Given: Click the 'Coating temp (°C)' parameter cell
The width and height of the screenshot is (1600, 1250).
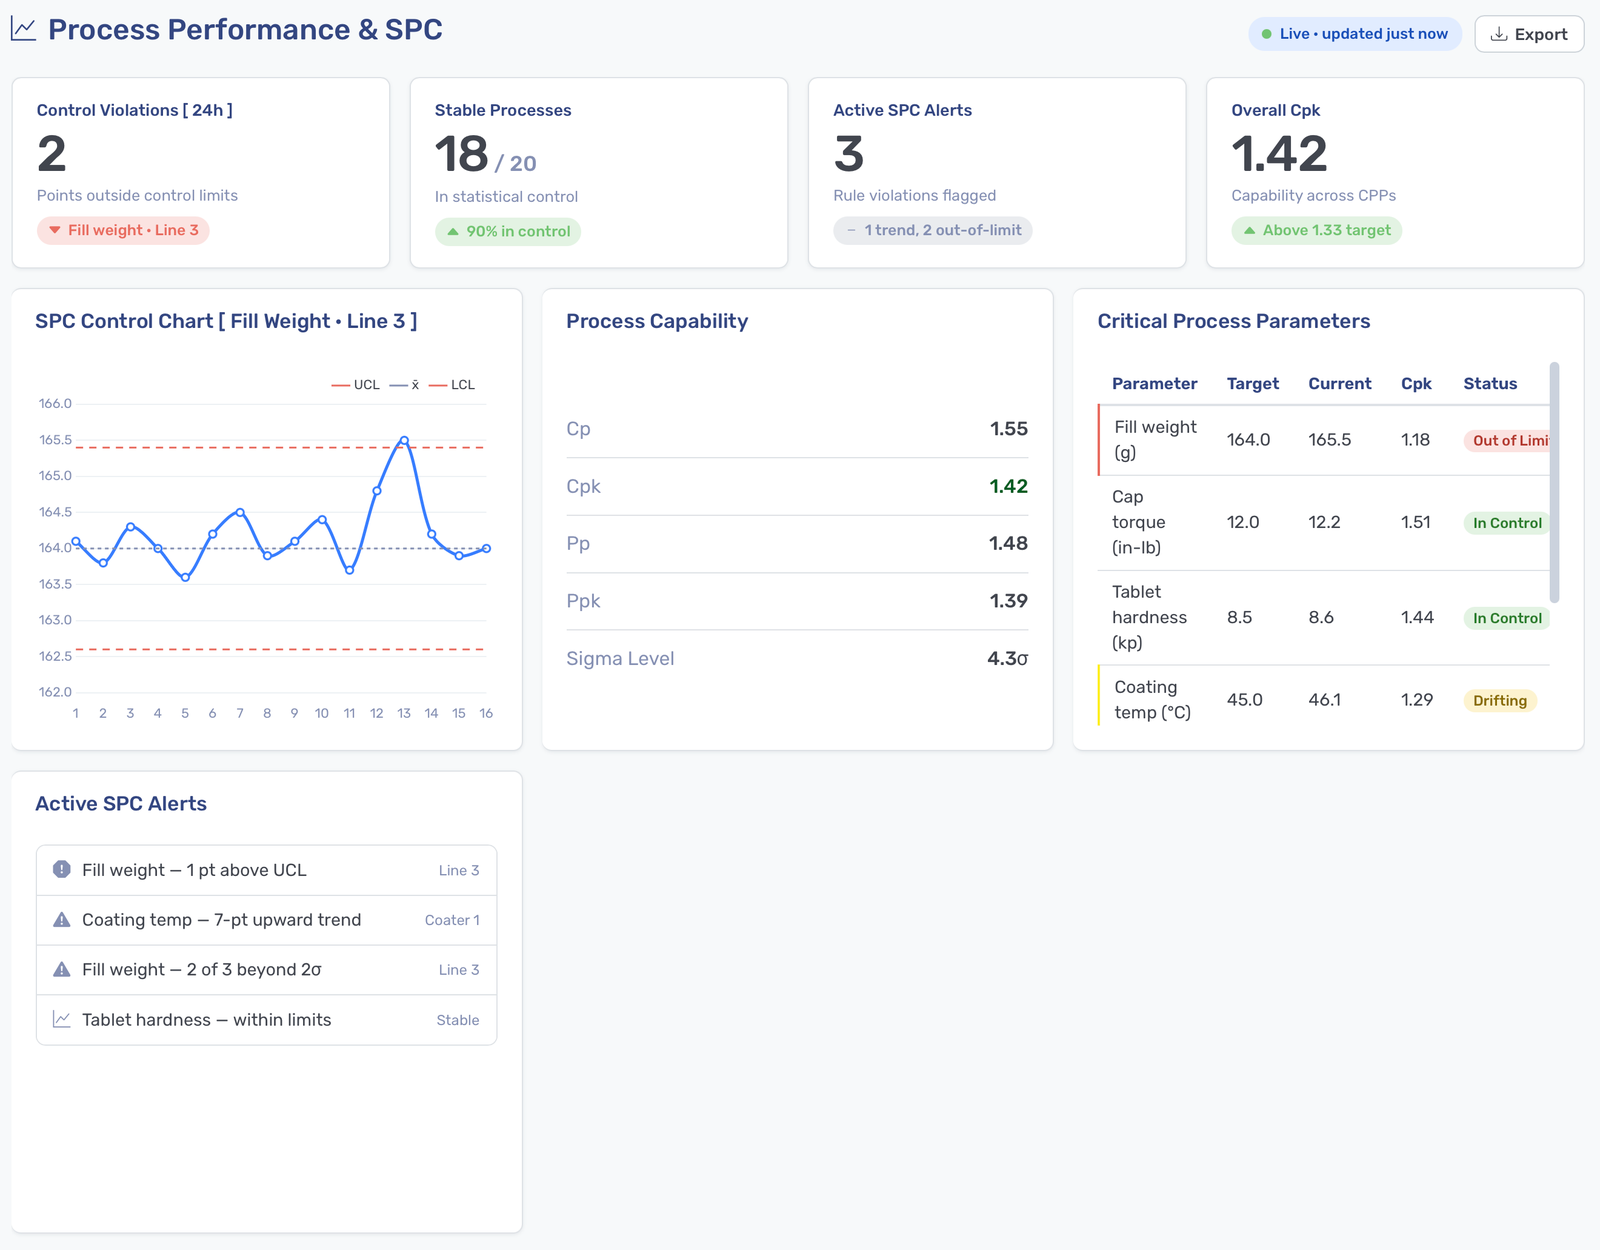Looking at the screenshot, I should tap(1153, 700).
